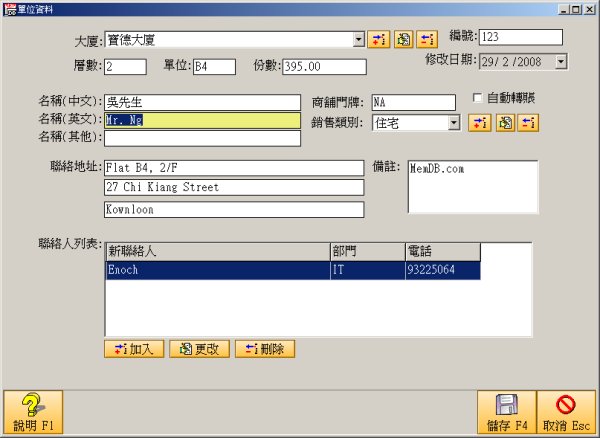This screenshot has width=600, height=438.
Task: Click the 編號 field containing 123
Action: [521, 37]
